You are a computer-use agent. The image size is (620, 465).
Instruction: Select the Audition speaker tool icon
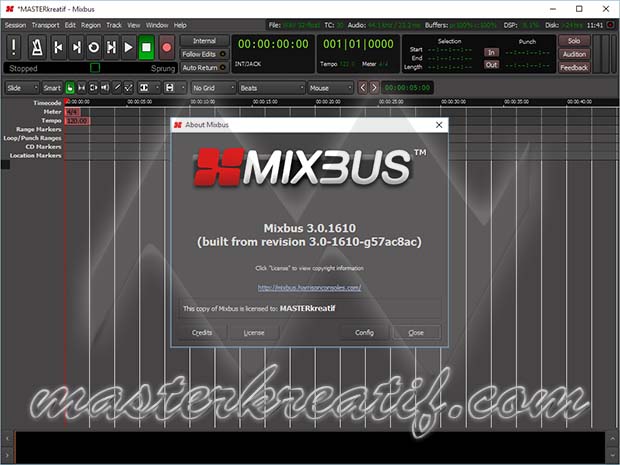coord(105,88)
